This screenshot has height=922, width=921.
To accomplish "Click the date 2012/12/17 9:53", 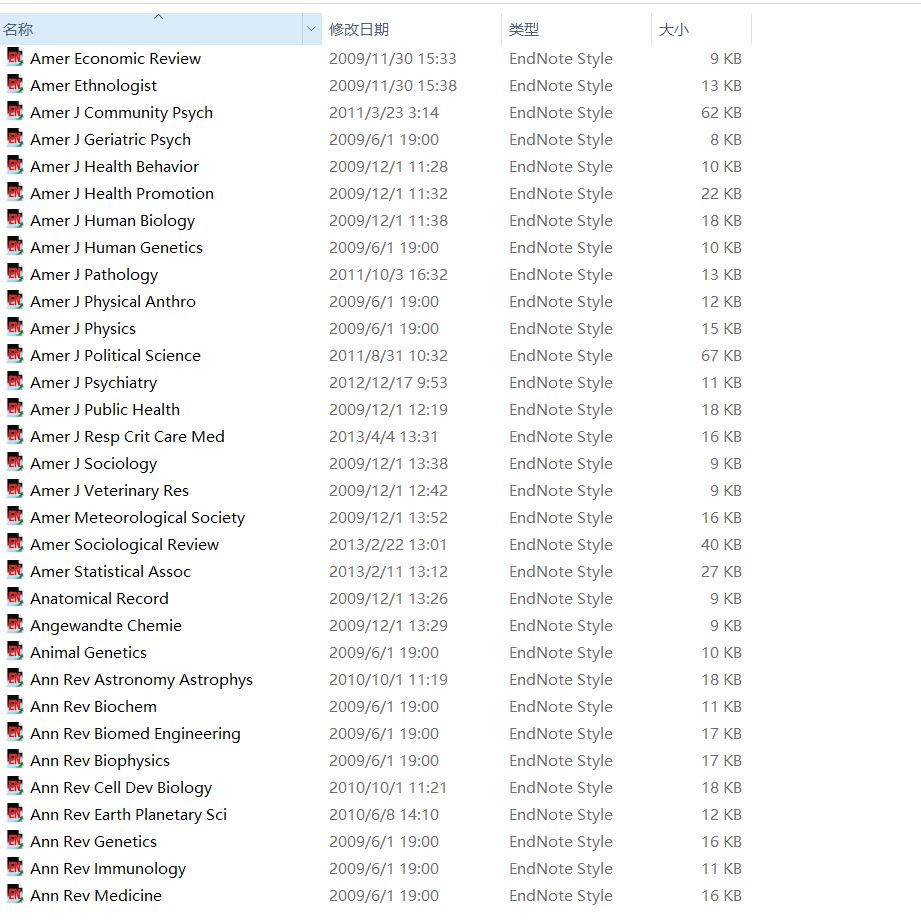I will [x=388, y=382].
